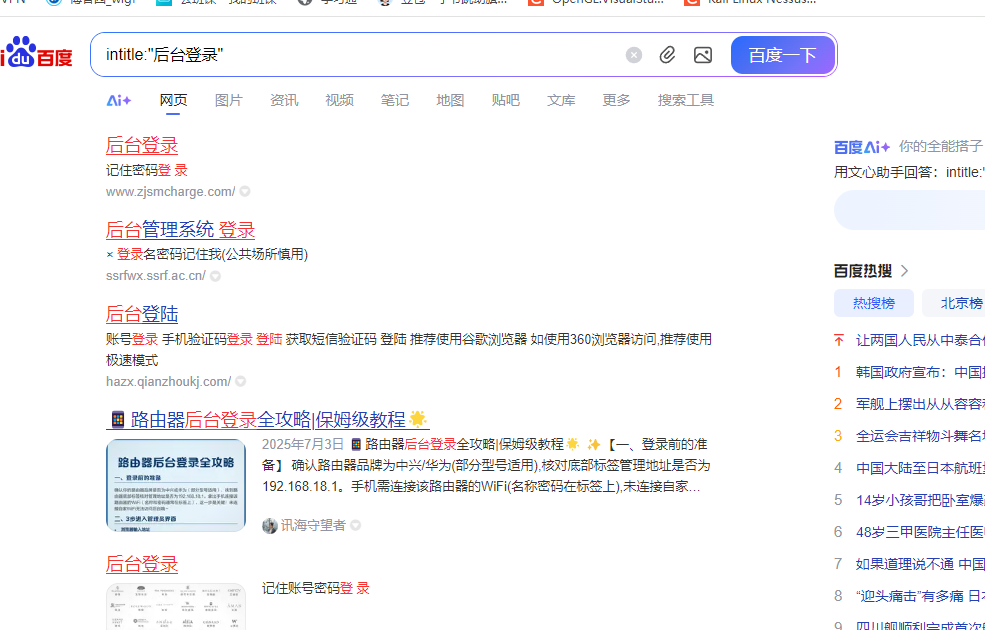Open hot search 军舰上摆出从从容容
This screenshot has width=985, height=630.
pos(920,405)
